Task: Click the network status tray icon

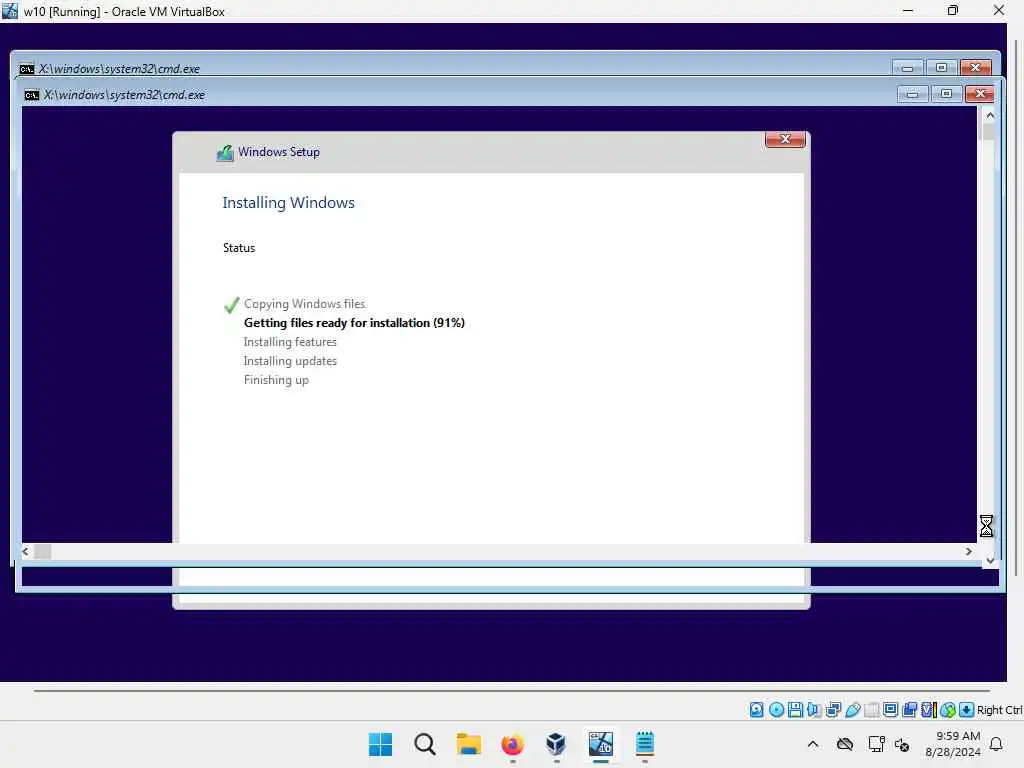Action: coord(876,744)
